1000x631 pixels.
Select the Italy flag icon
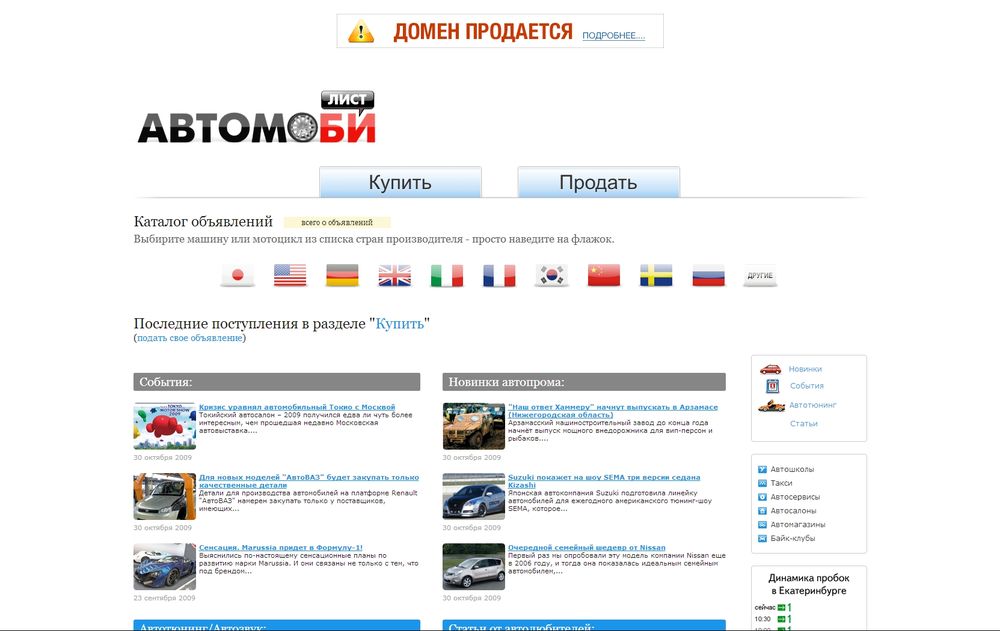[x=447, y=276]
